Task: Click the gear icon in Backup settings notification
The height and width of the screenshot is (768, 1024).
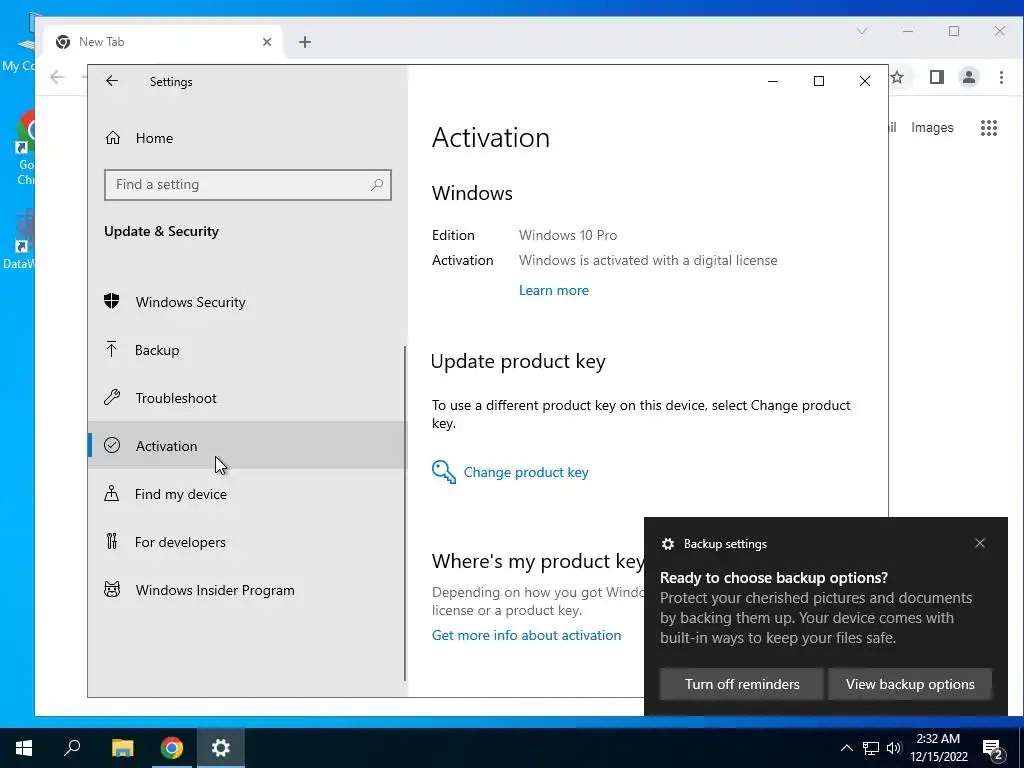Action: pos(667,544)
